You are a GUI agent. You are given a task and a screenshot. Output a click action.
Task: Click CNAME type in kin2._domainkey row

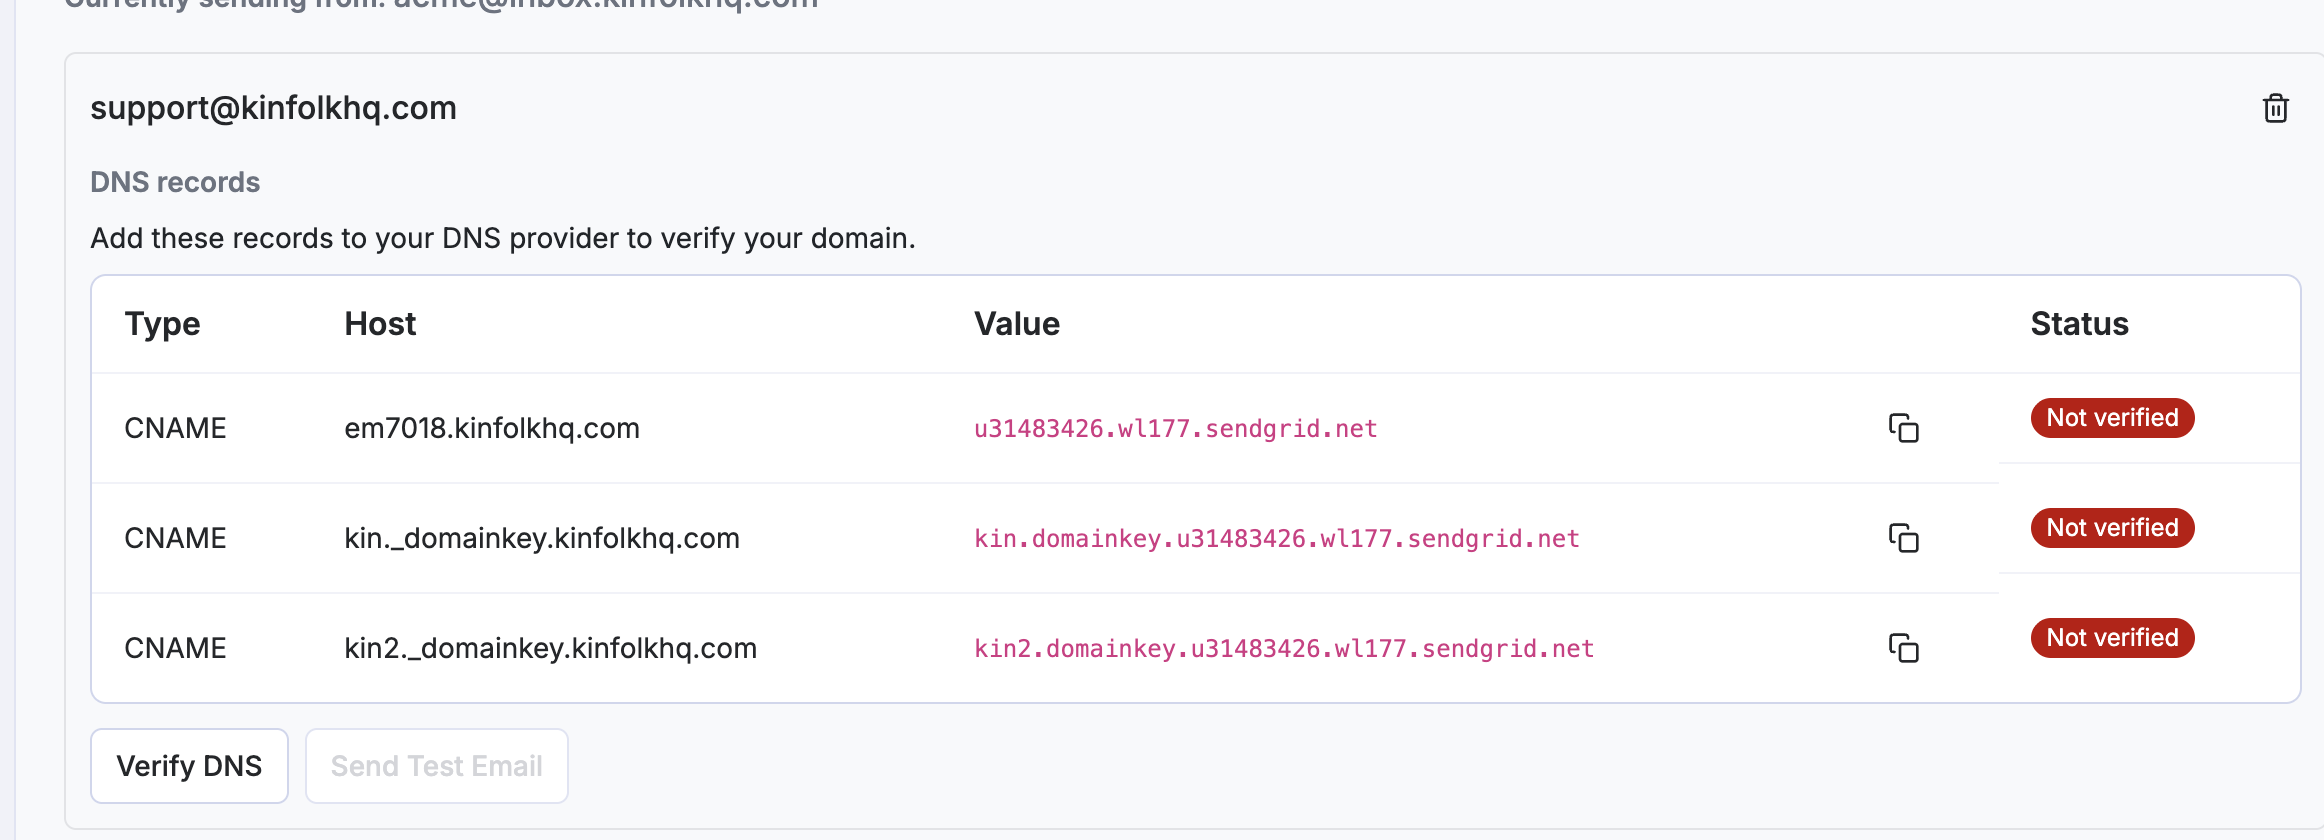(175, 648)
